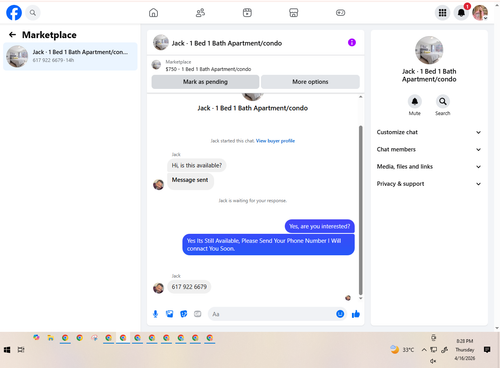Go back using the arrow beside Marketplace
The image size is (500, 368).
[12, 35]
